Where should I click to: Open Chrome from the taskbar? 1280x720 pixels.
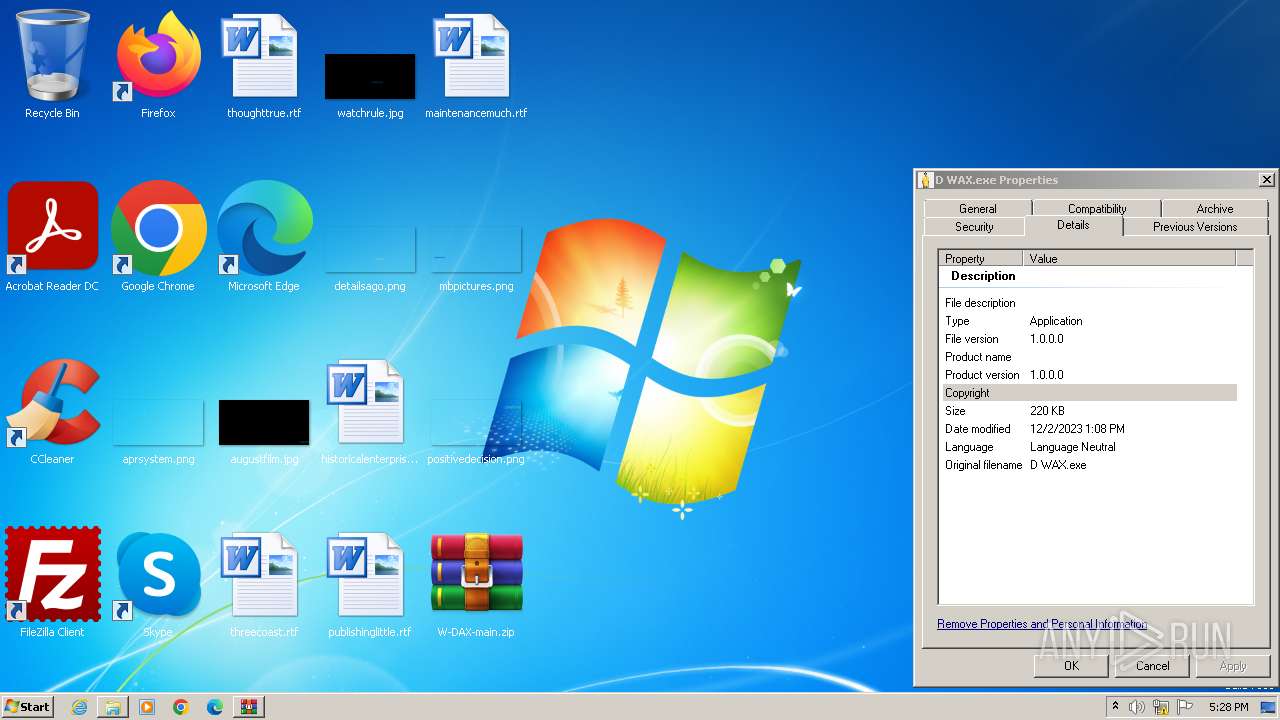(x=181, y=707)
